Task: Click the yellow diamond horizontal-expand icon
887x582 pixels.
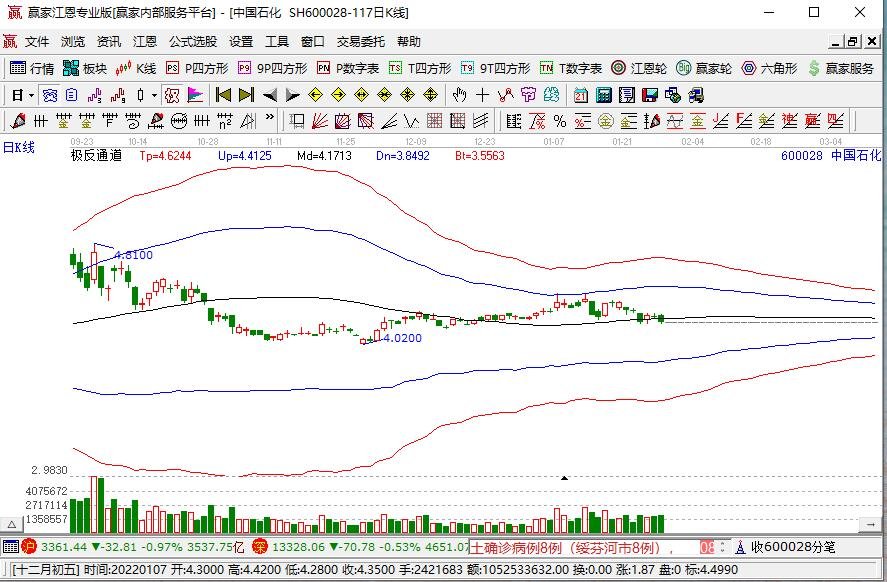Action: [361, 95]
